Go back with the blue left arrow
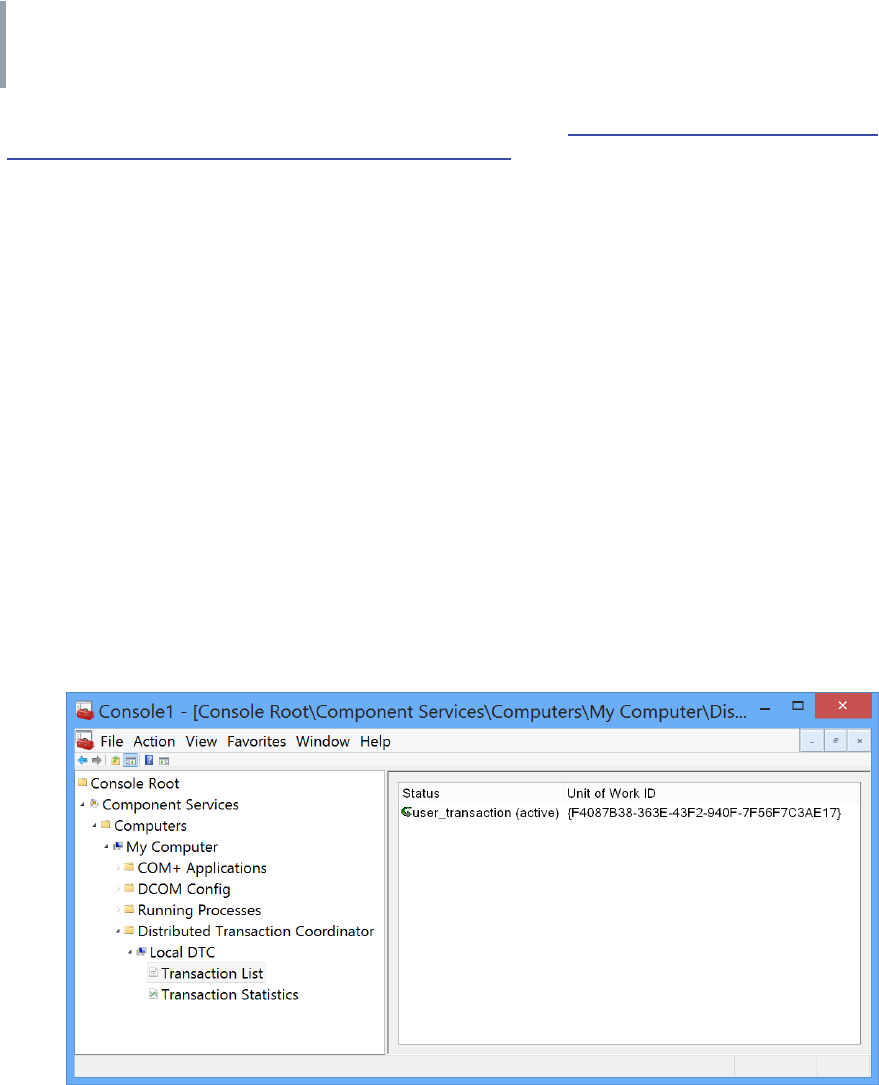This screenshot has height=1085, width=879. [x=82, y=760]
